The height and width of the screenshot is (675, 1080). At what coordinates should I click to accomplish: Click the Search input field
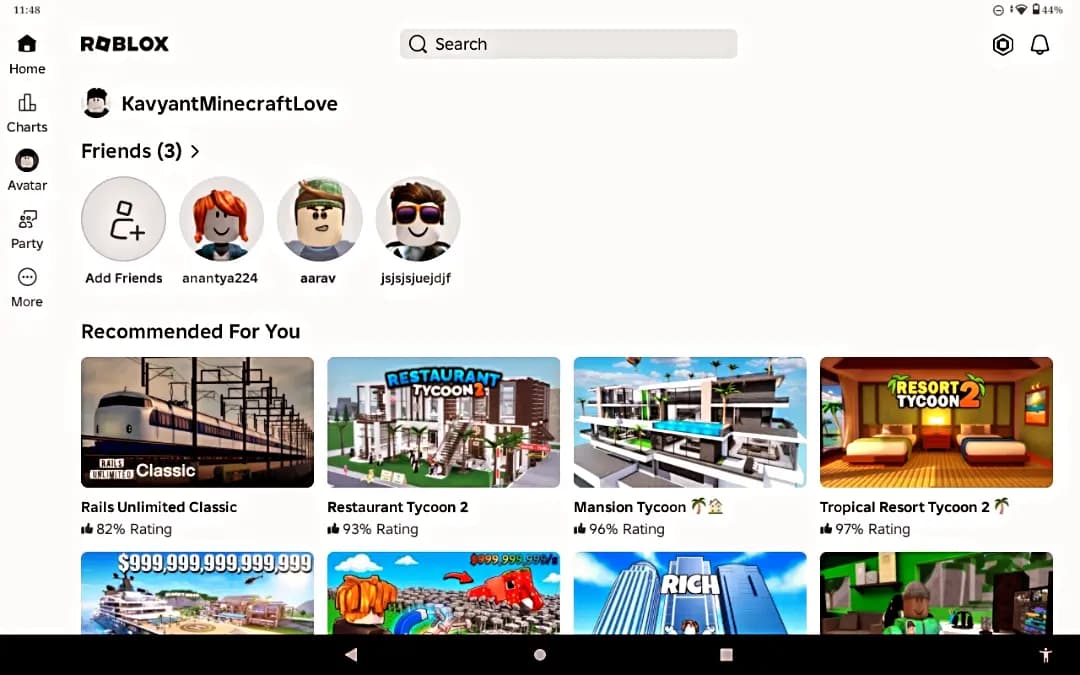(568, 44)
